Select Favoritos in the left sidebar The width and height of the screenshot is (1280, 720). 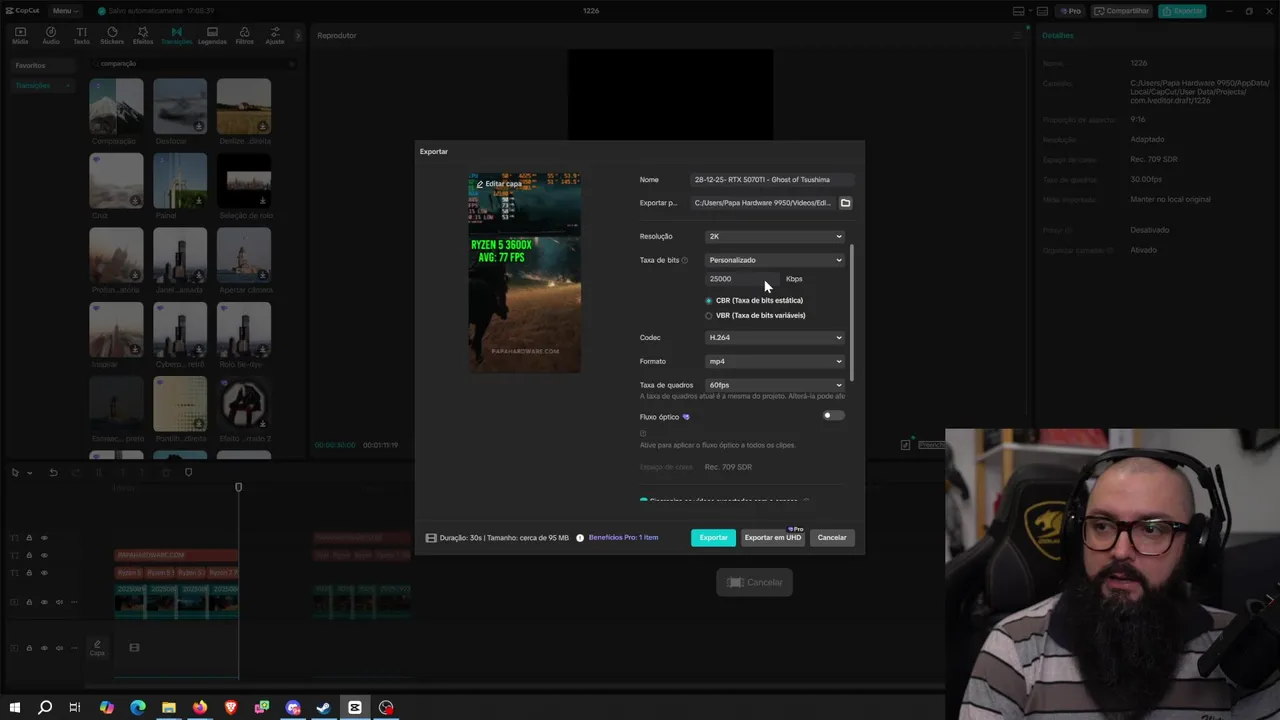pyautogui.click(x=42, y=65)
